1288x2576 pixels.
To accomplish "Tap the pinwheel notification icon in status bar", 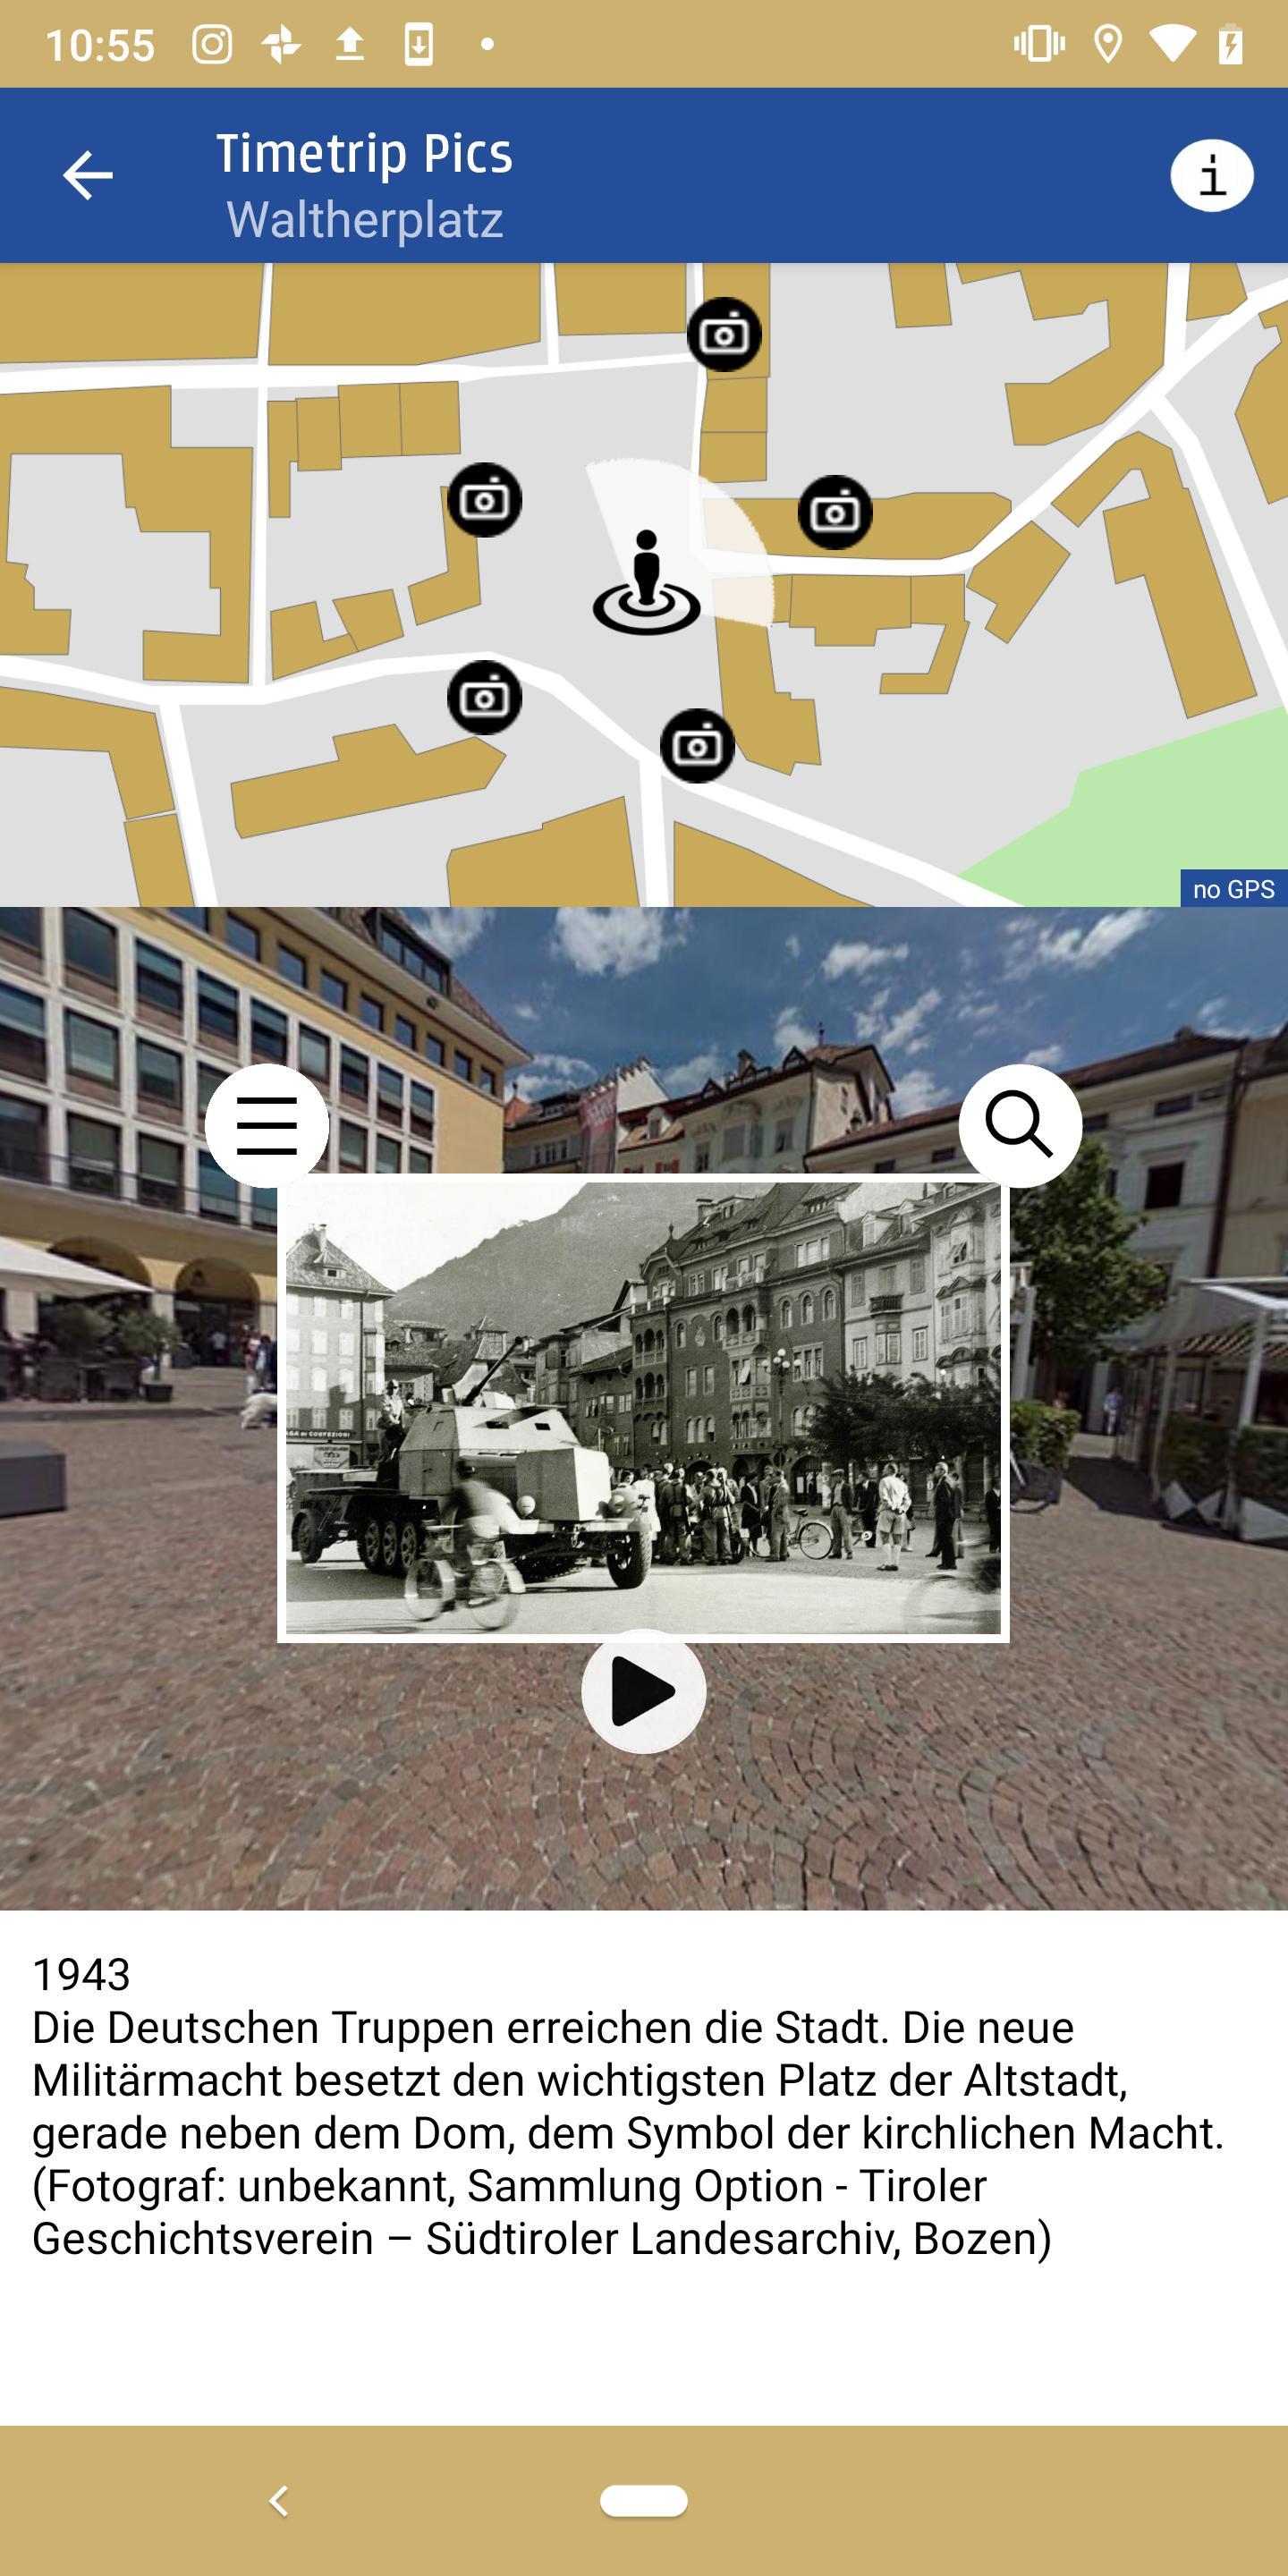I will tap(281, 44).
